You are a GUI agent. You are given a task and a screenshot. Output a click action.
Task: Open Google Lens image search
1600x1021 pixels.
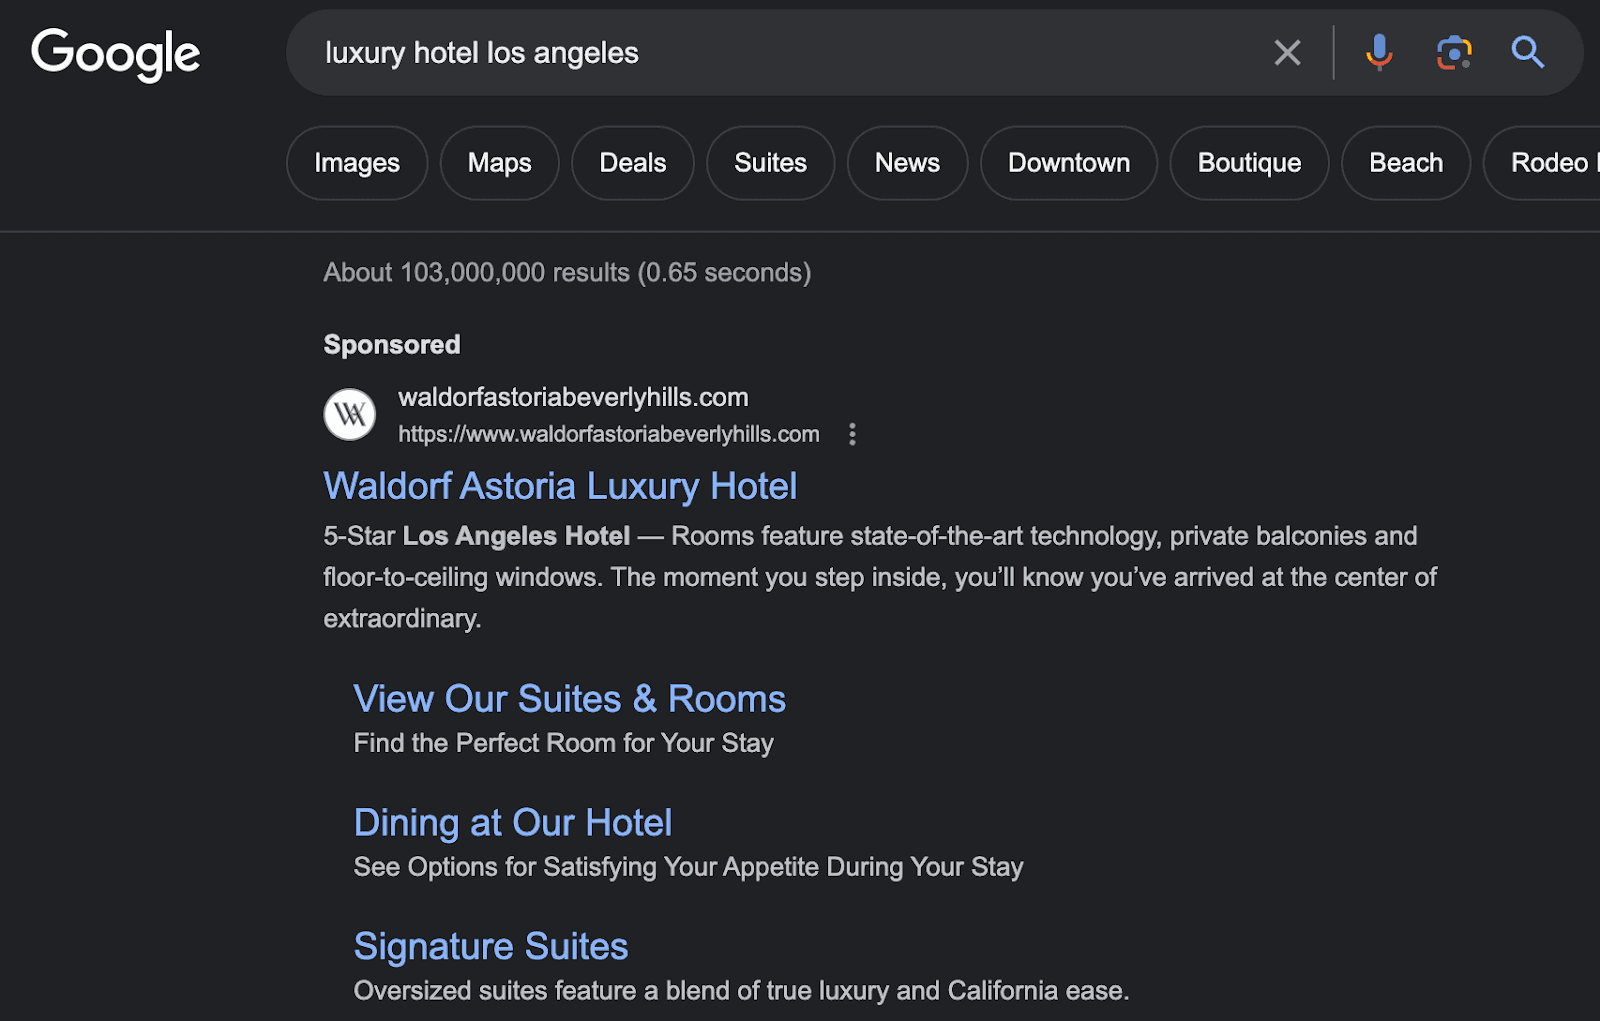tap(1453, 52)
